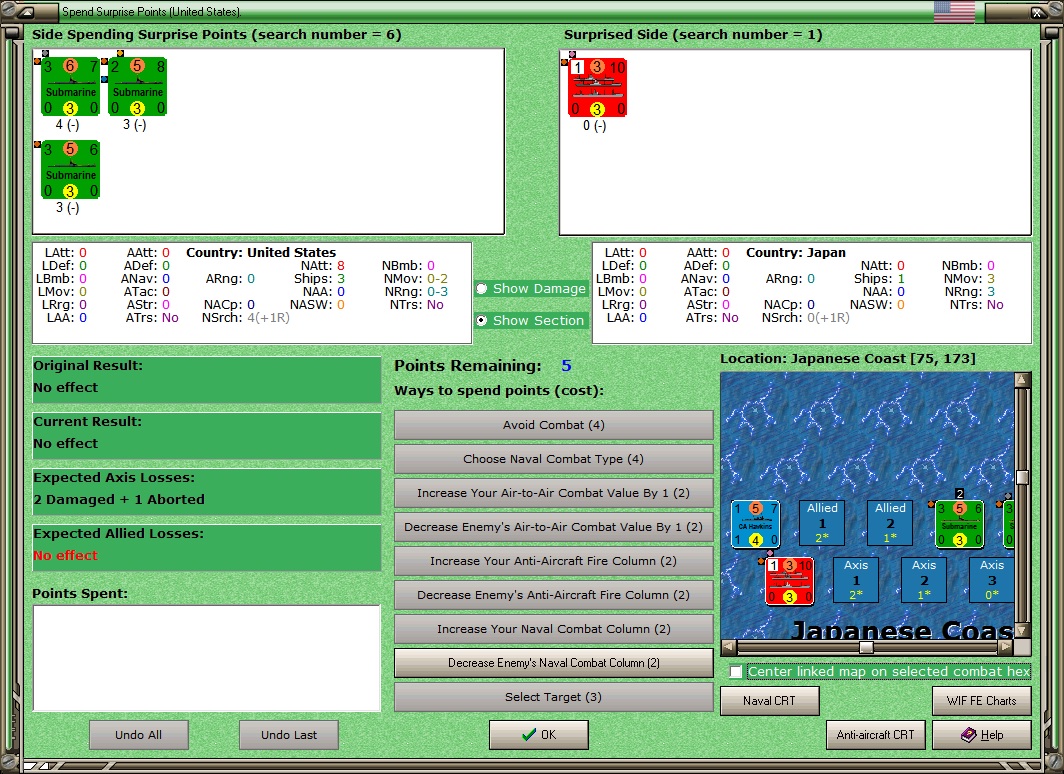Viewport: 1064px width, 774px height.
Task: Click Choose Naval Combat Type (4)
Action: point(554,459)
